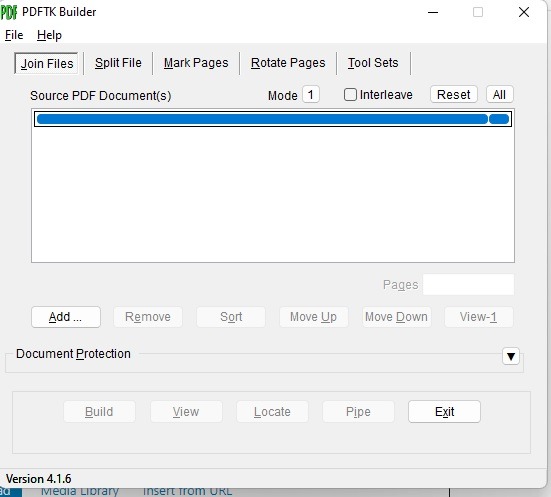This screenshot has width=551, height=497.
Task: Minimize the PDFTK Builder window
Action: (x=433, y=12)
